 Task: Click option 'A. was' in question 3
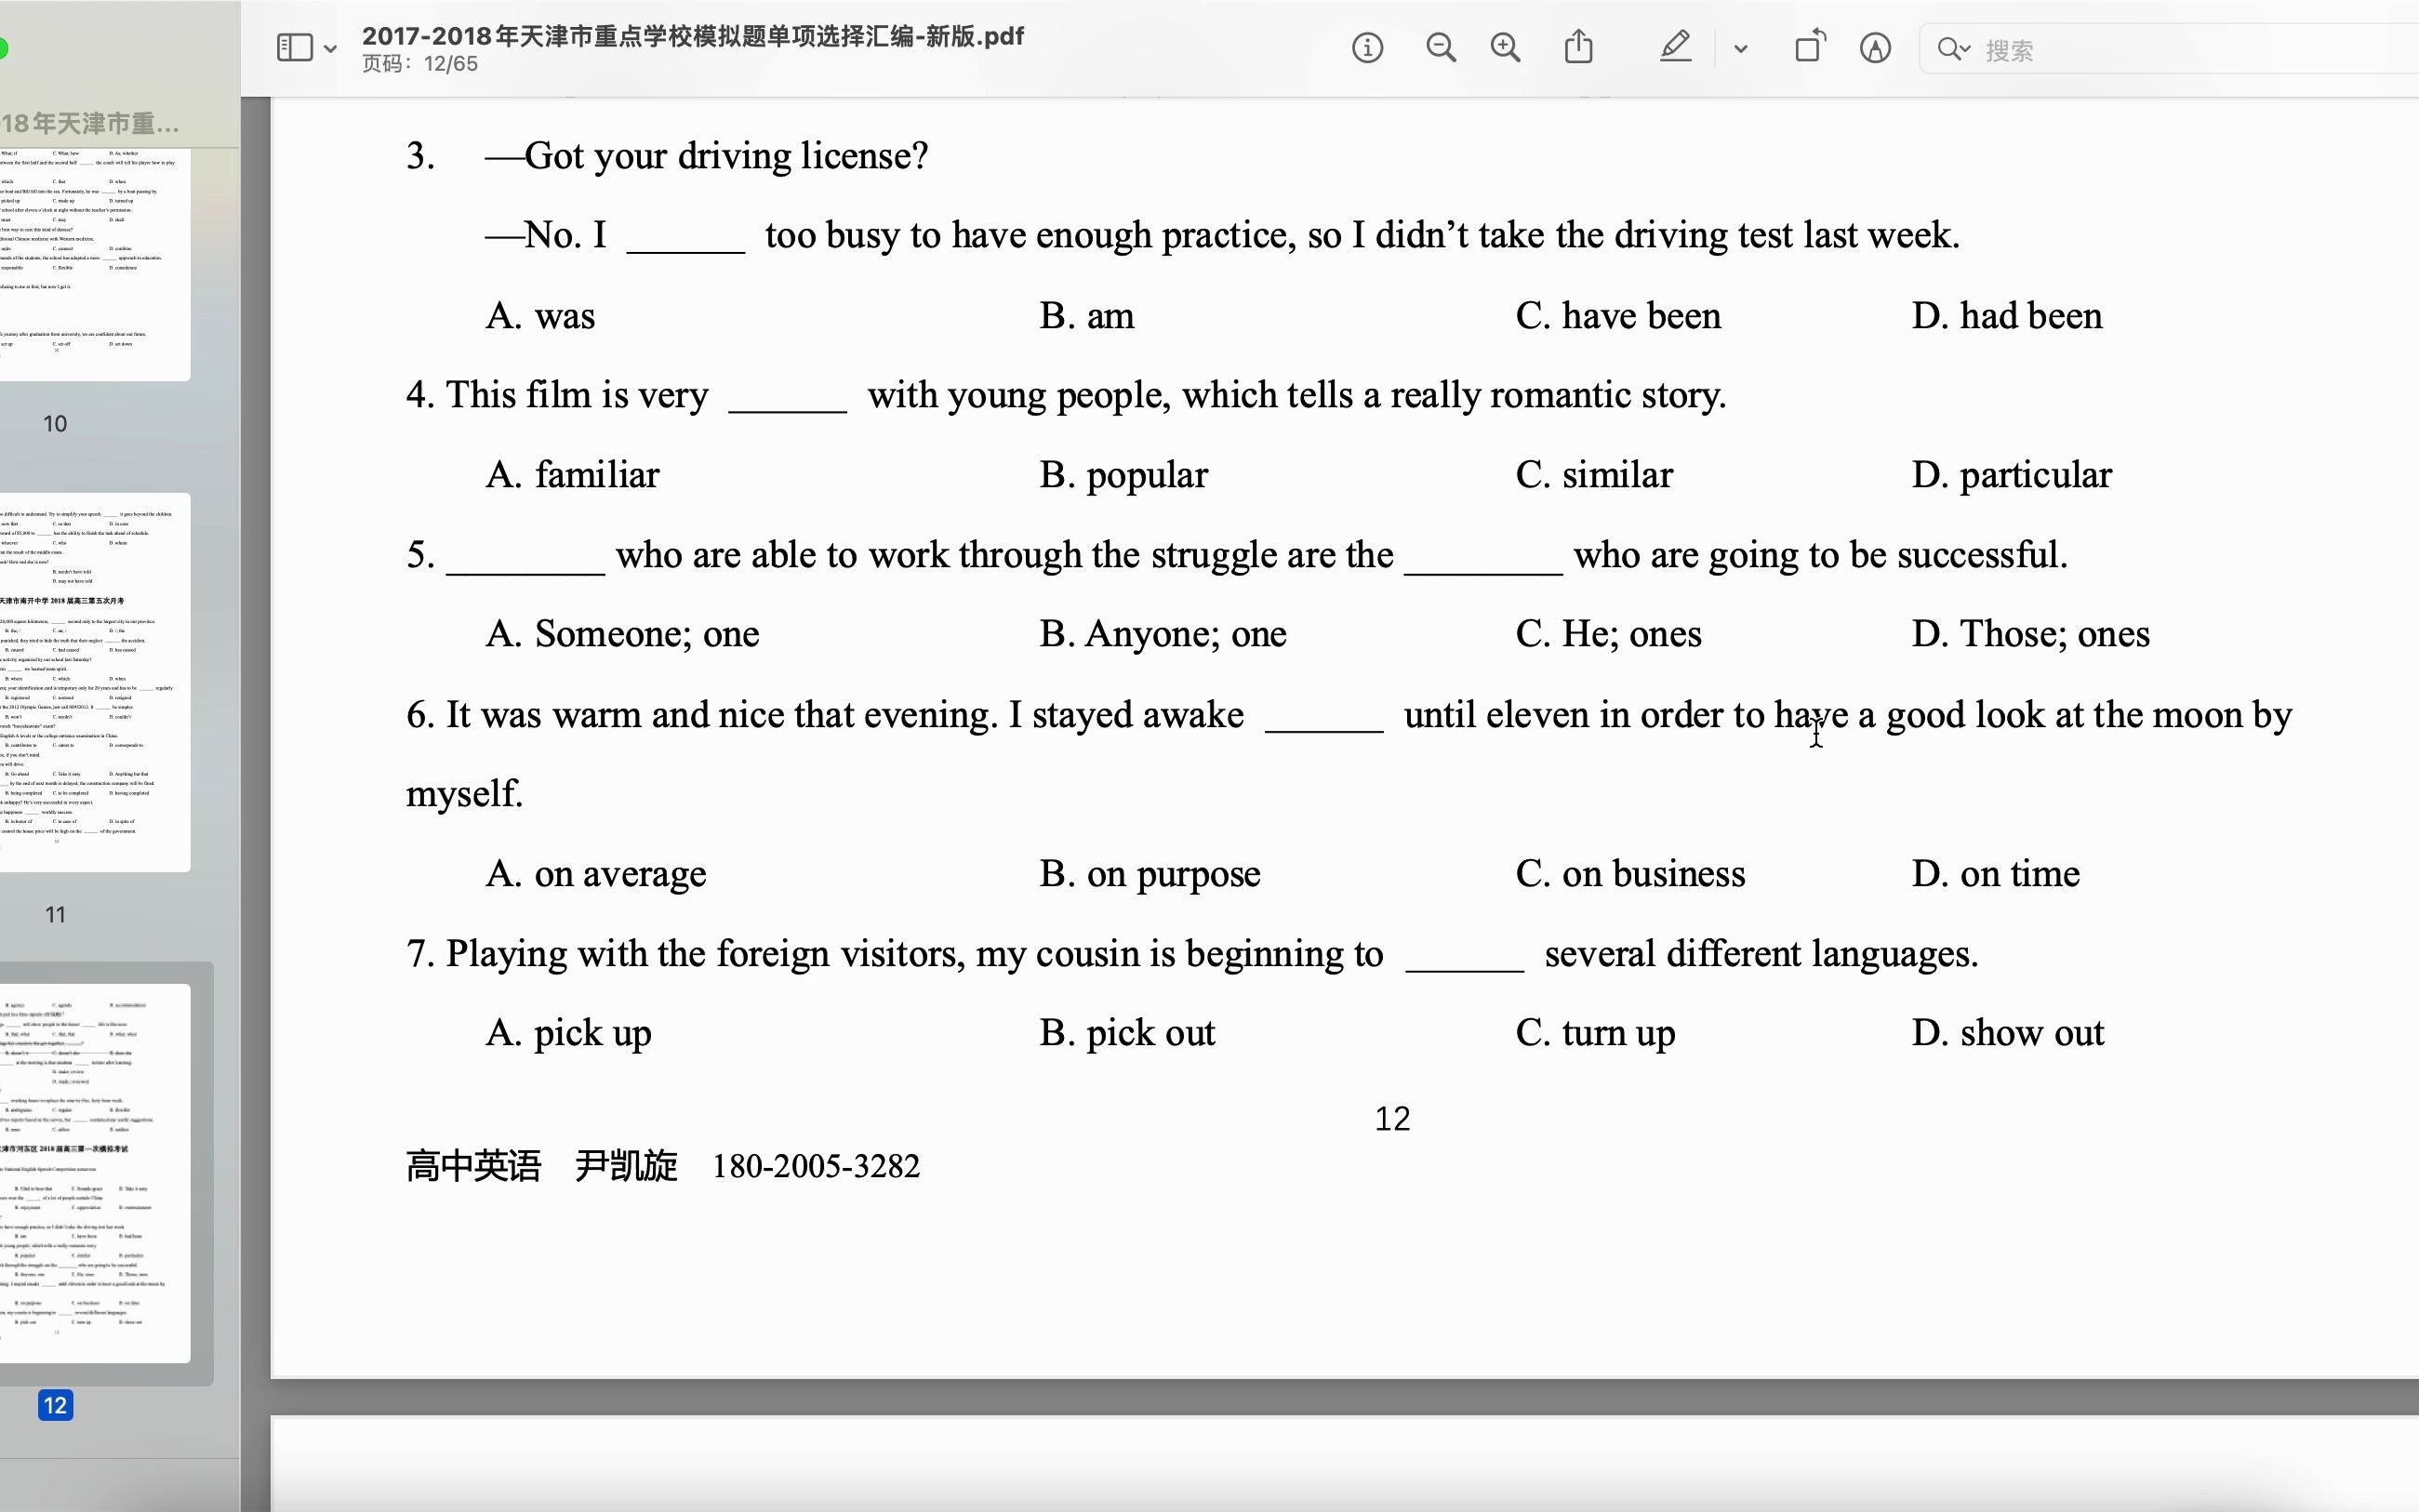[x=540, y=316]
